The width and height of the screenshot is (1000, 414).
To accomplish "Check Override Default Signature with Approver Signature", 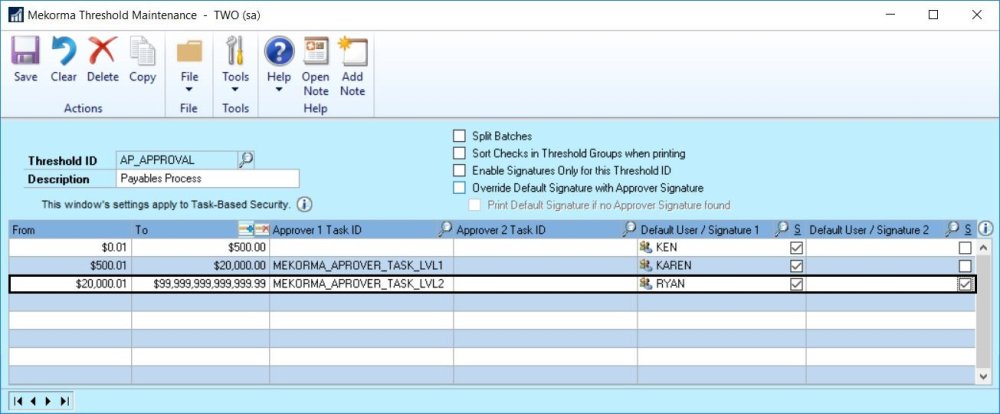I will pyautogui.click(x=459, y=188).
